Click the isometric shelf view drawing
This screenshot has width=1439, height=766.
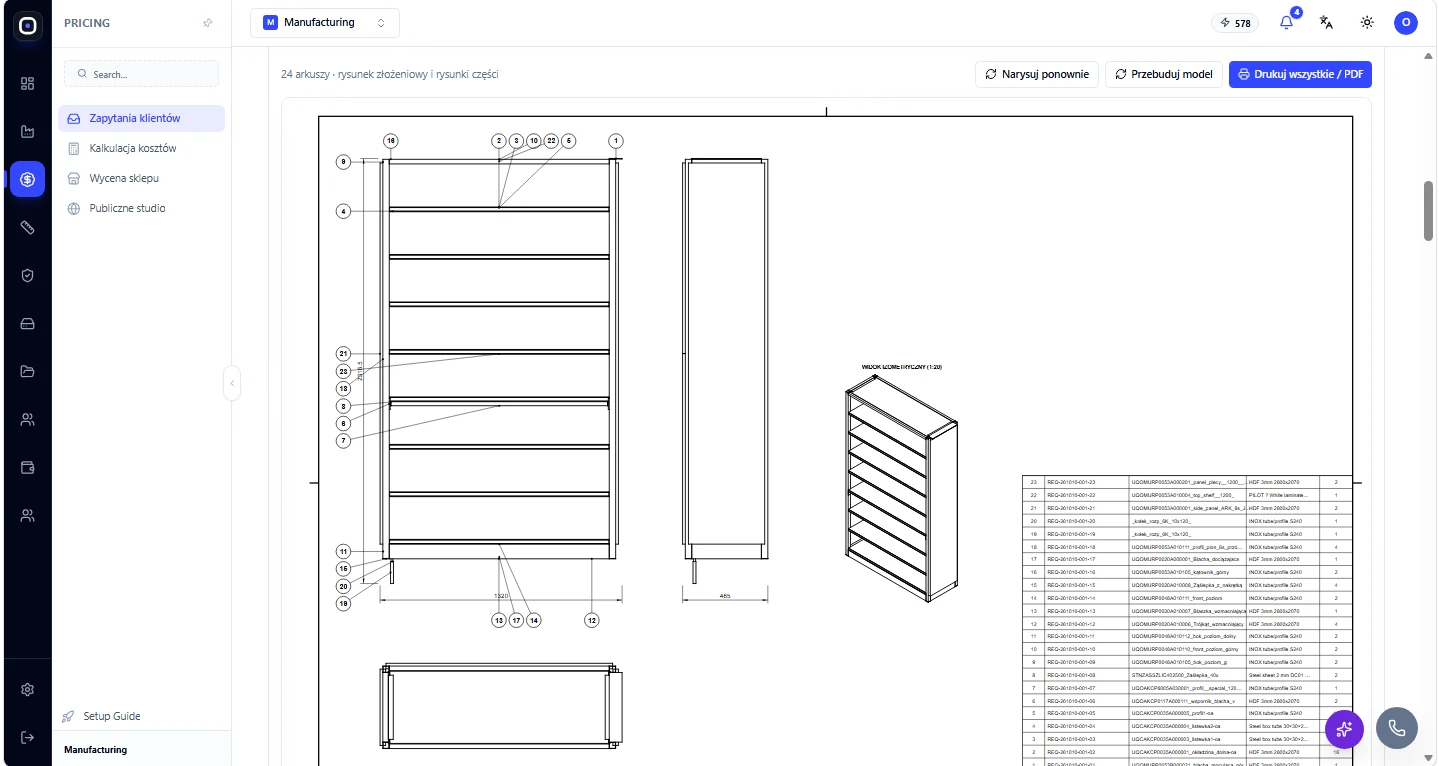pos(901,491)
